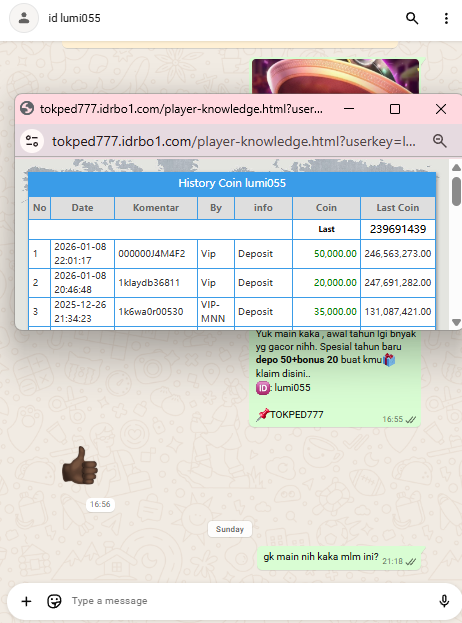This screenshot has height=623, width=462.
Task: Start voice message with microphone
Action: (444, 601)
